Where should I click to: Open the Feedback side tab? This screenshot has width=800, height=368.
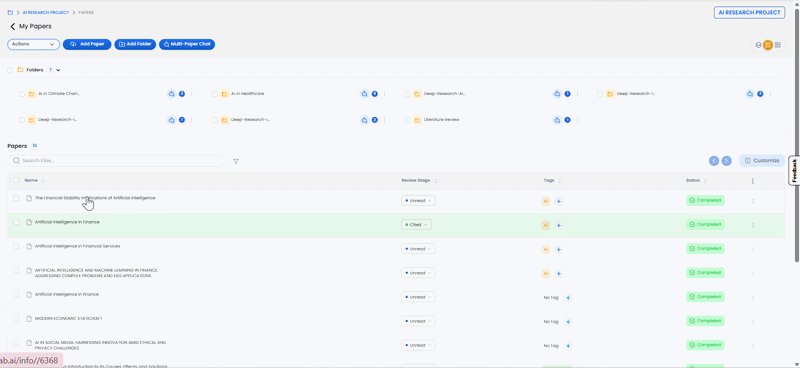(794, 170)
